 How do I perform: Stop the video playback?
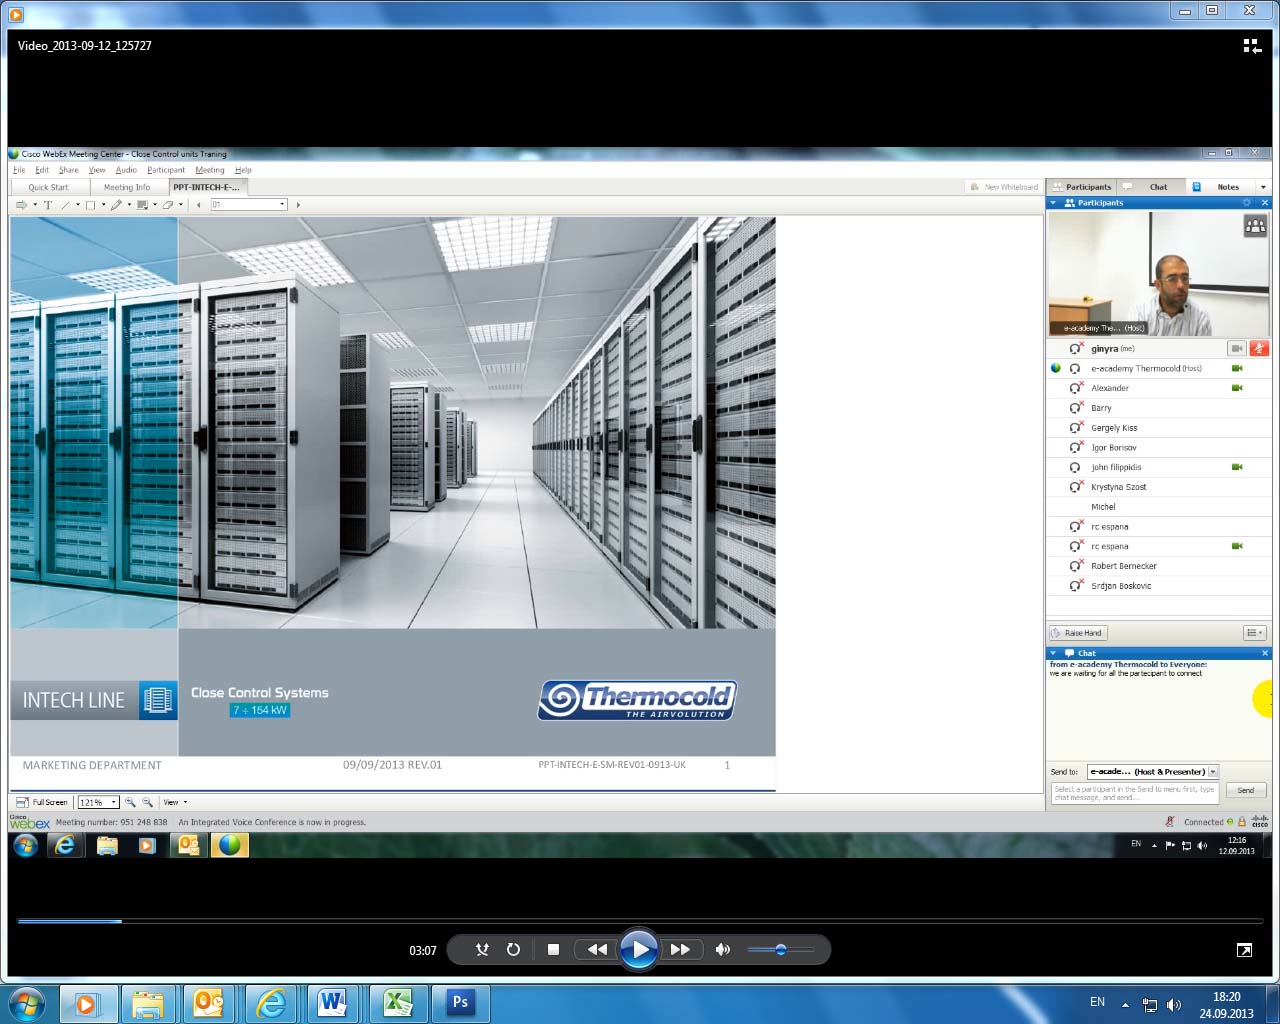(x=553, y=950)
